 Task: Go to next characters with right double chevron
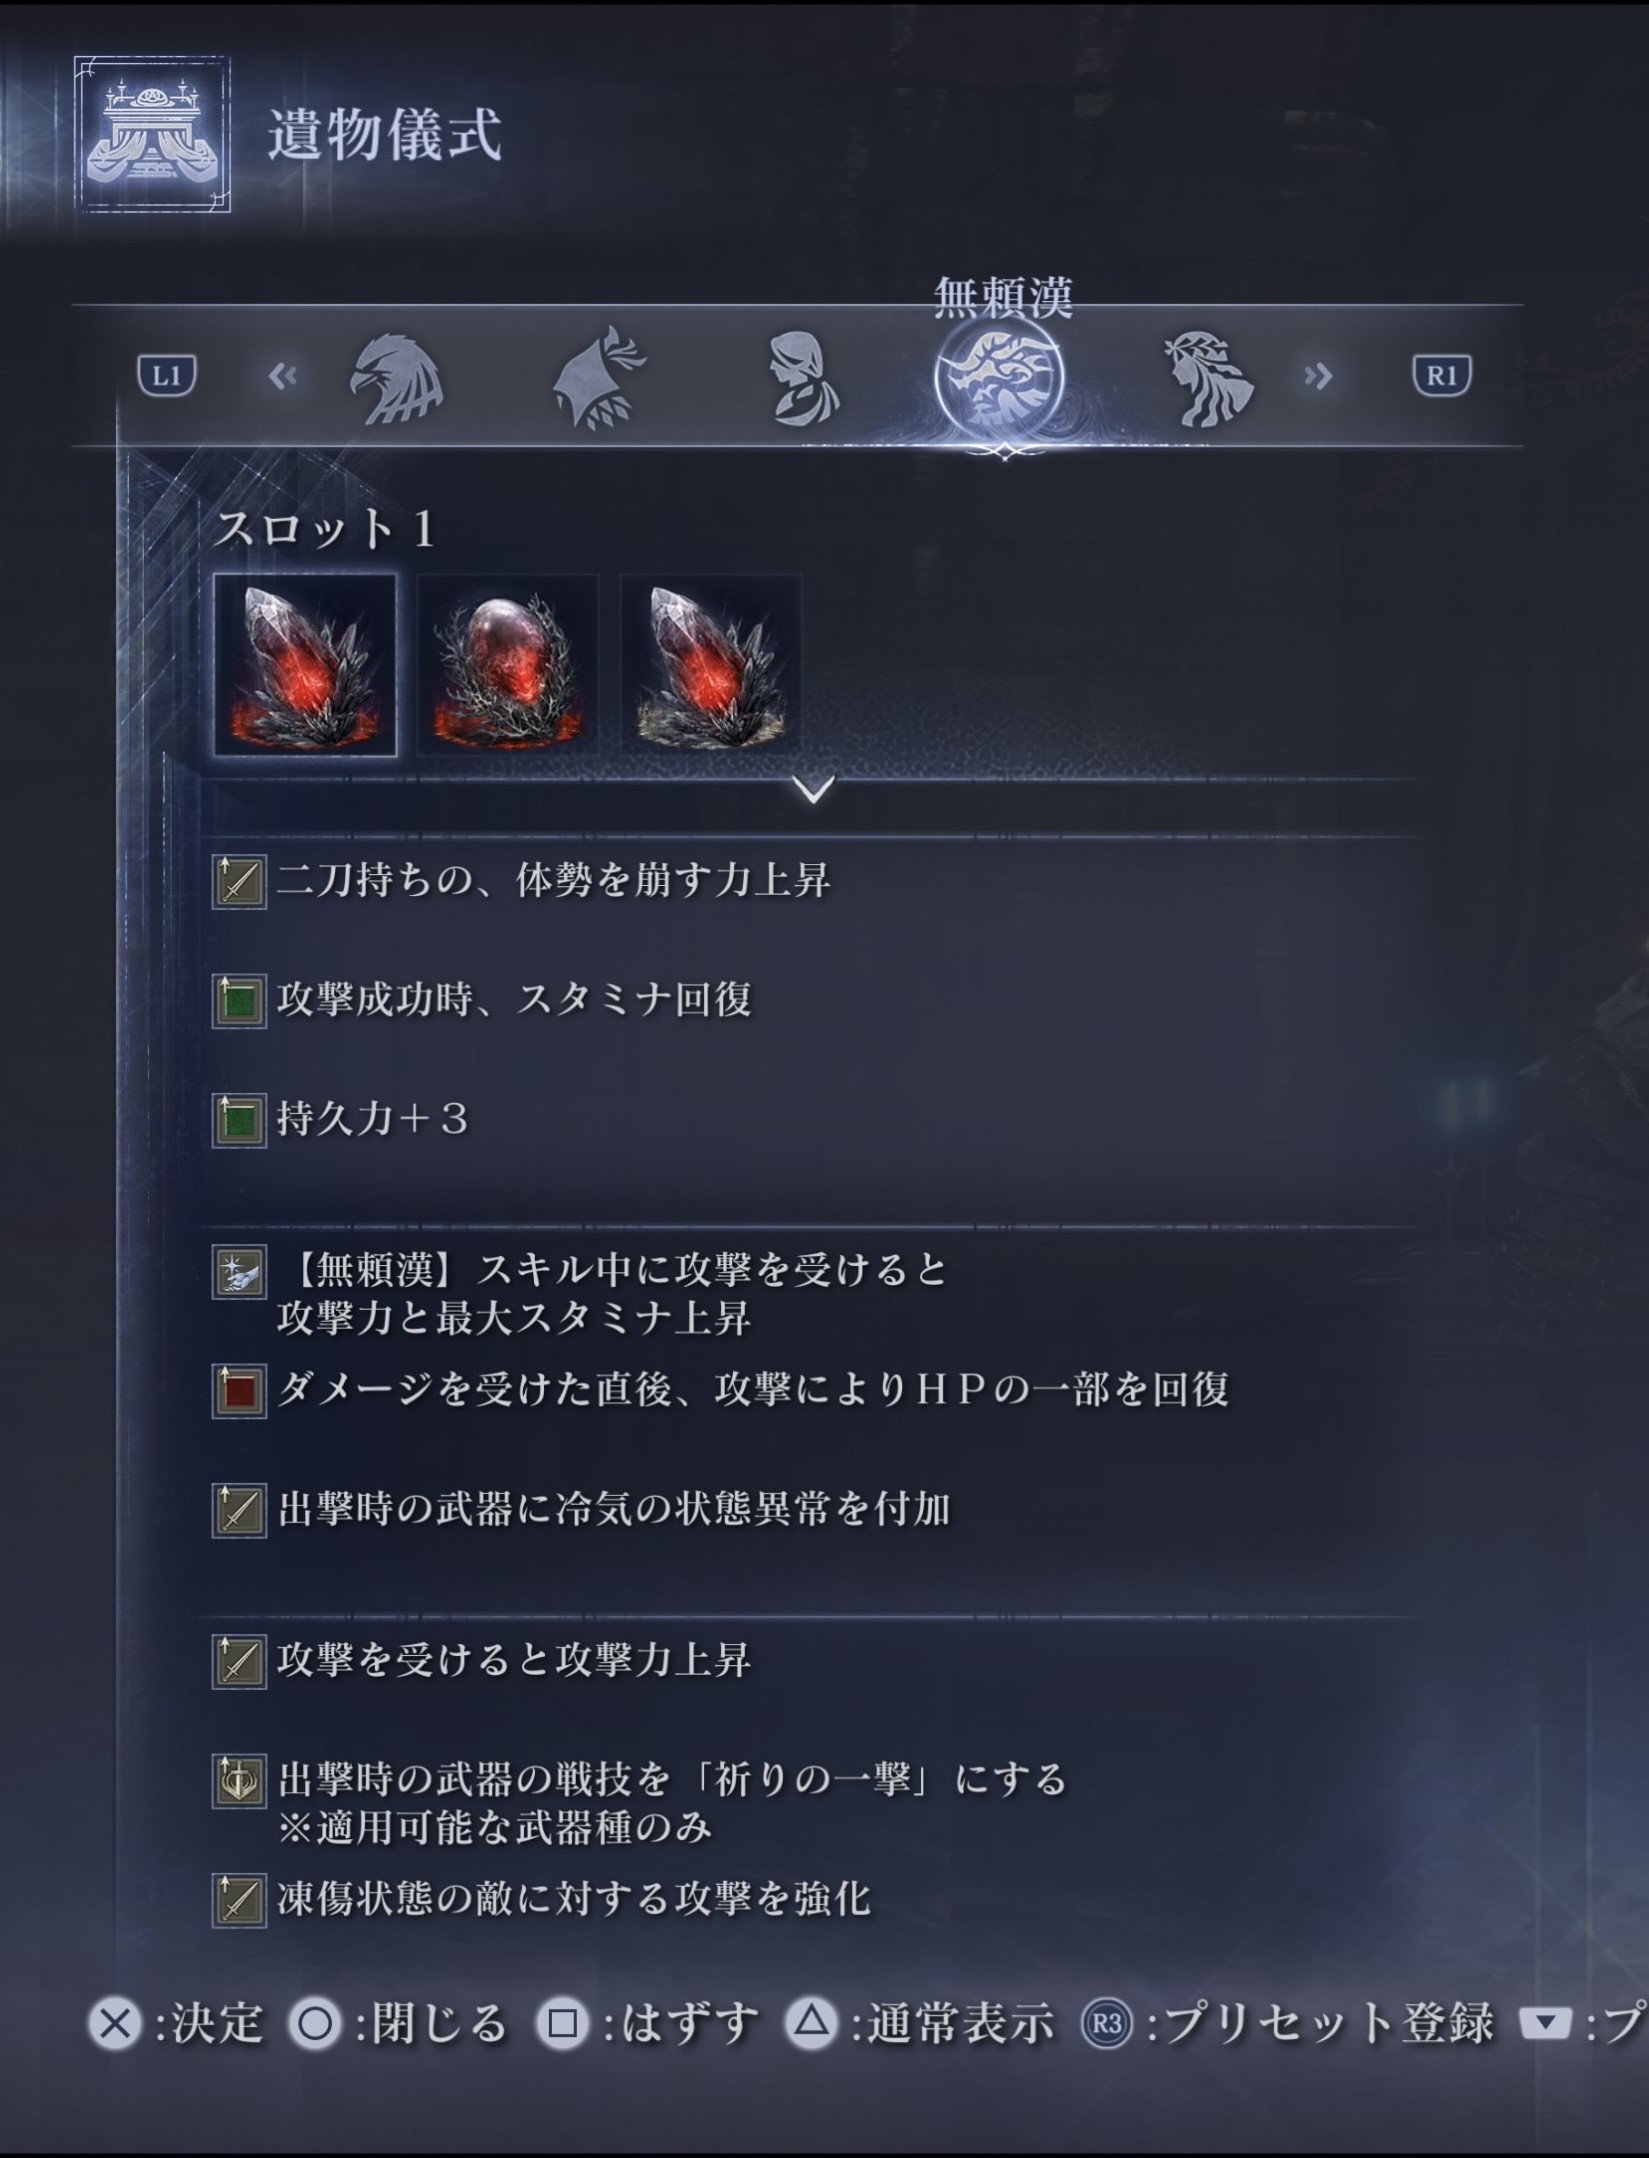click(1318, 376)
